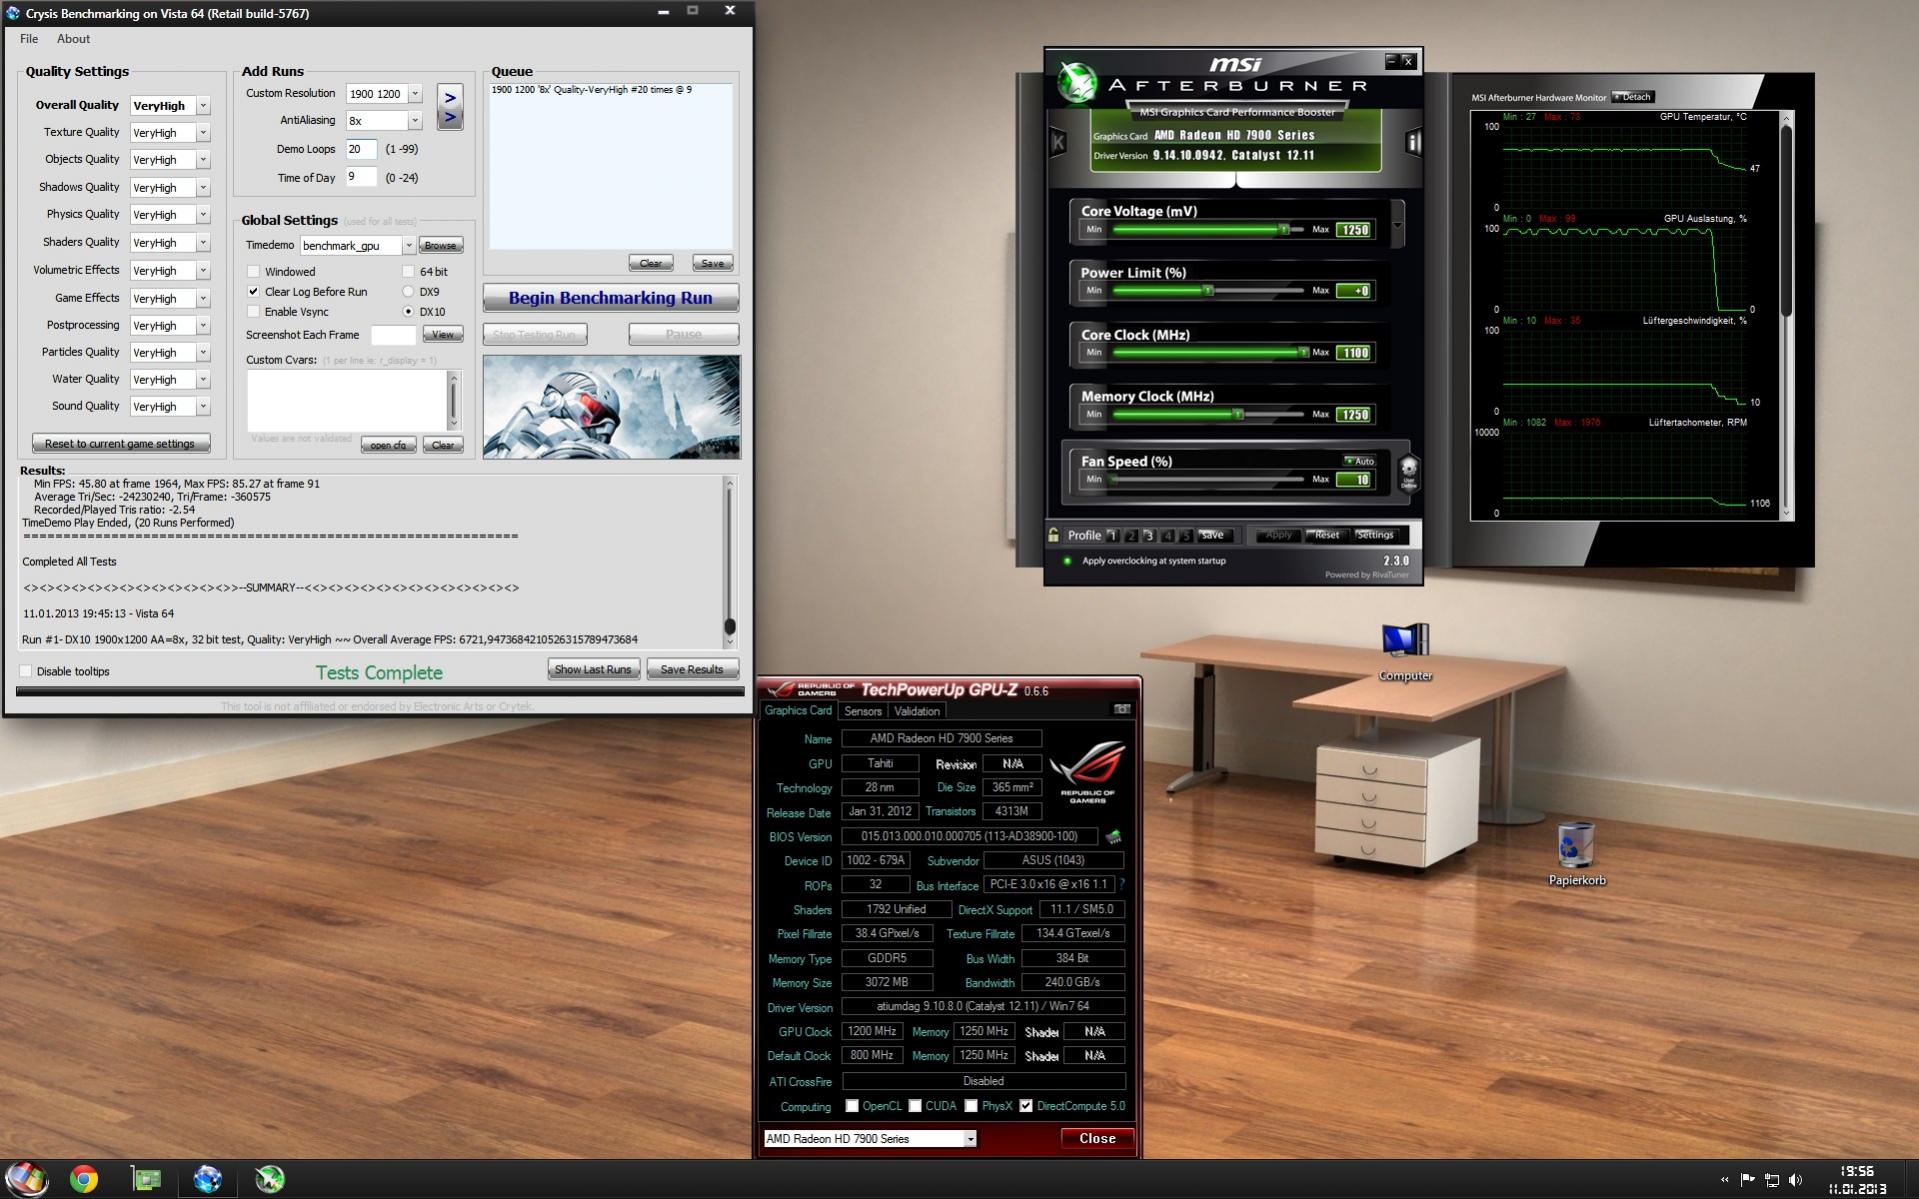Open the About menu
The image size is (1919, 1199).
click(x=73, y=39)
